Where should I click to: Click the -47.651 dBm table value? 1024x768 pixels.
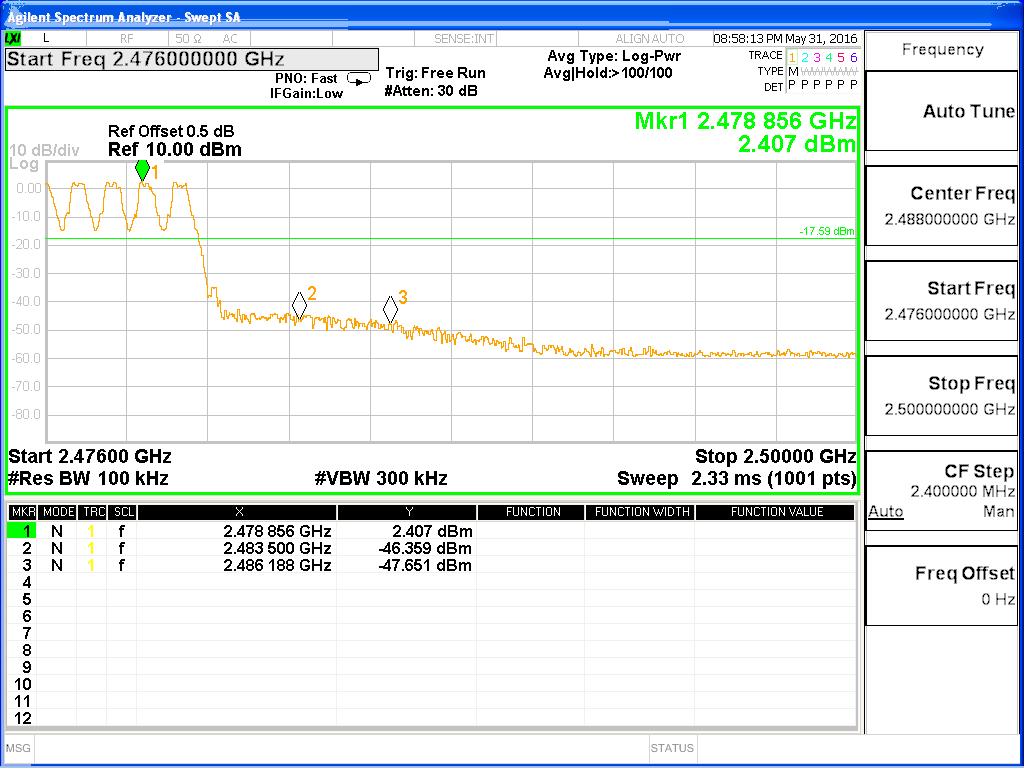(x=425, y=565)
